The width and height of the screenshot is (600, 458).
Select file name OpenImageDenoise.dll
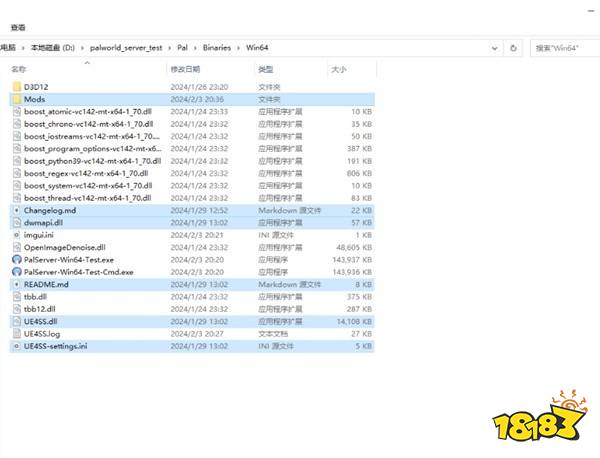[x=65, y=248]
